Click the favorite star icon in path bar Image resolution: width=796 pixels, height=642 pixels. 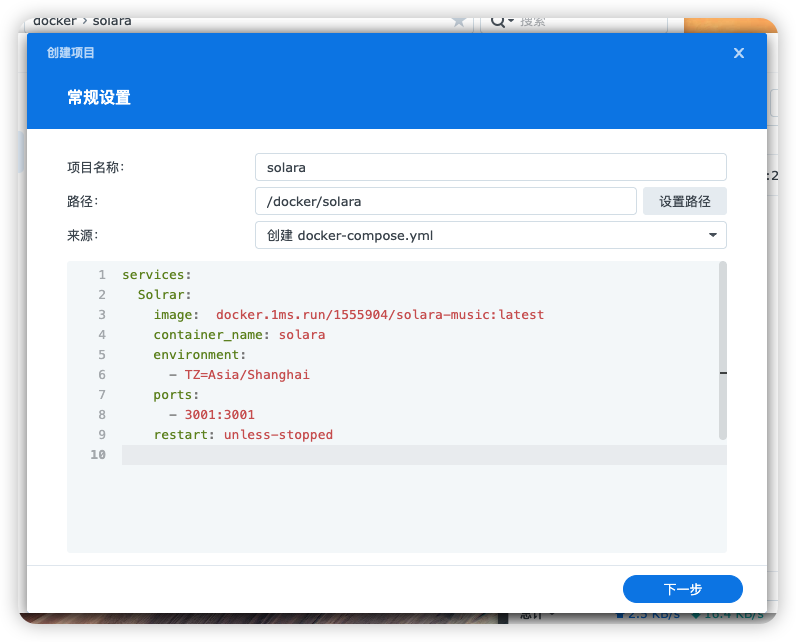click(x=459, y=21)
